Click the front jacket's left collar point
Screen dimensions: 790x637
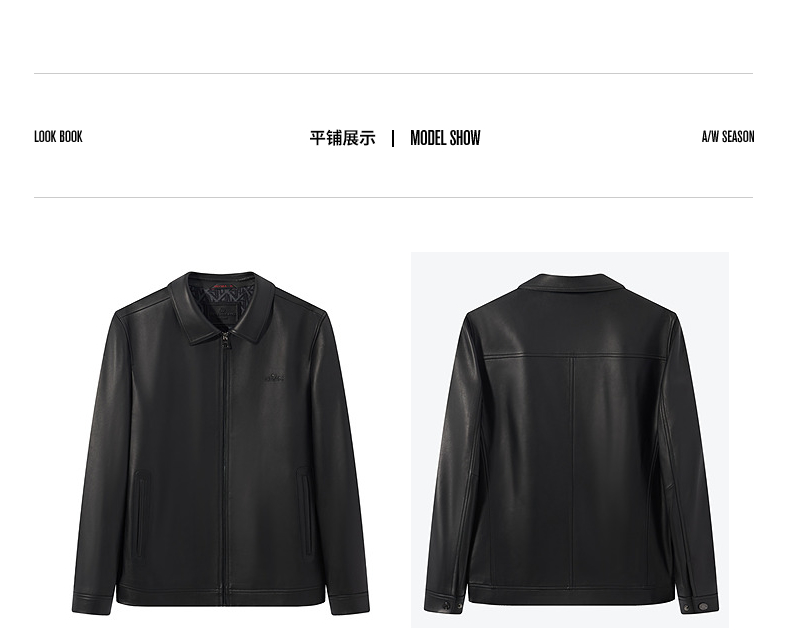click(193, 341)
